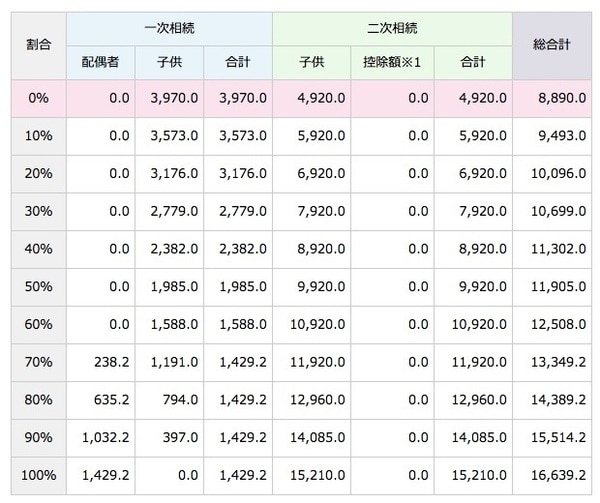Select the 13,349.2 grand total cell
This screenshot has height=503, width=600.
pyautogui.click(x=554, y=365)
